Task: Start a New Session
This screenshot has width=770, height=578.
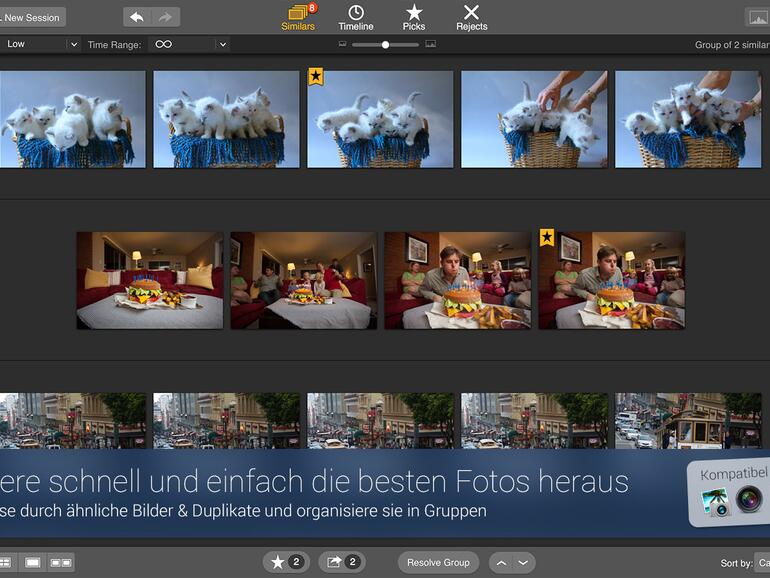Action: tap(32, 17)
